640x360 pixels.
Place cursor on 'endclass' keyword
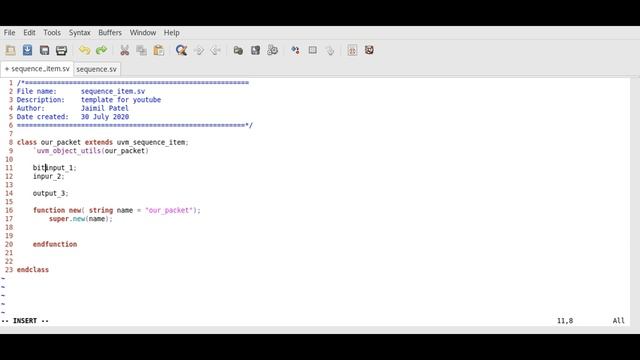33,270
